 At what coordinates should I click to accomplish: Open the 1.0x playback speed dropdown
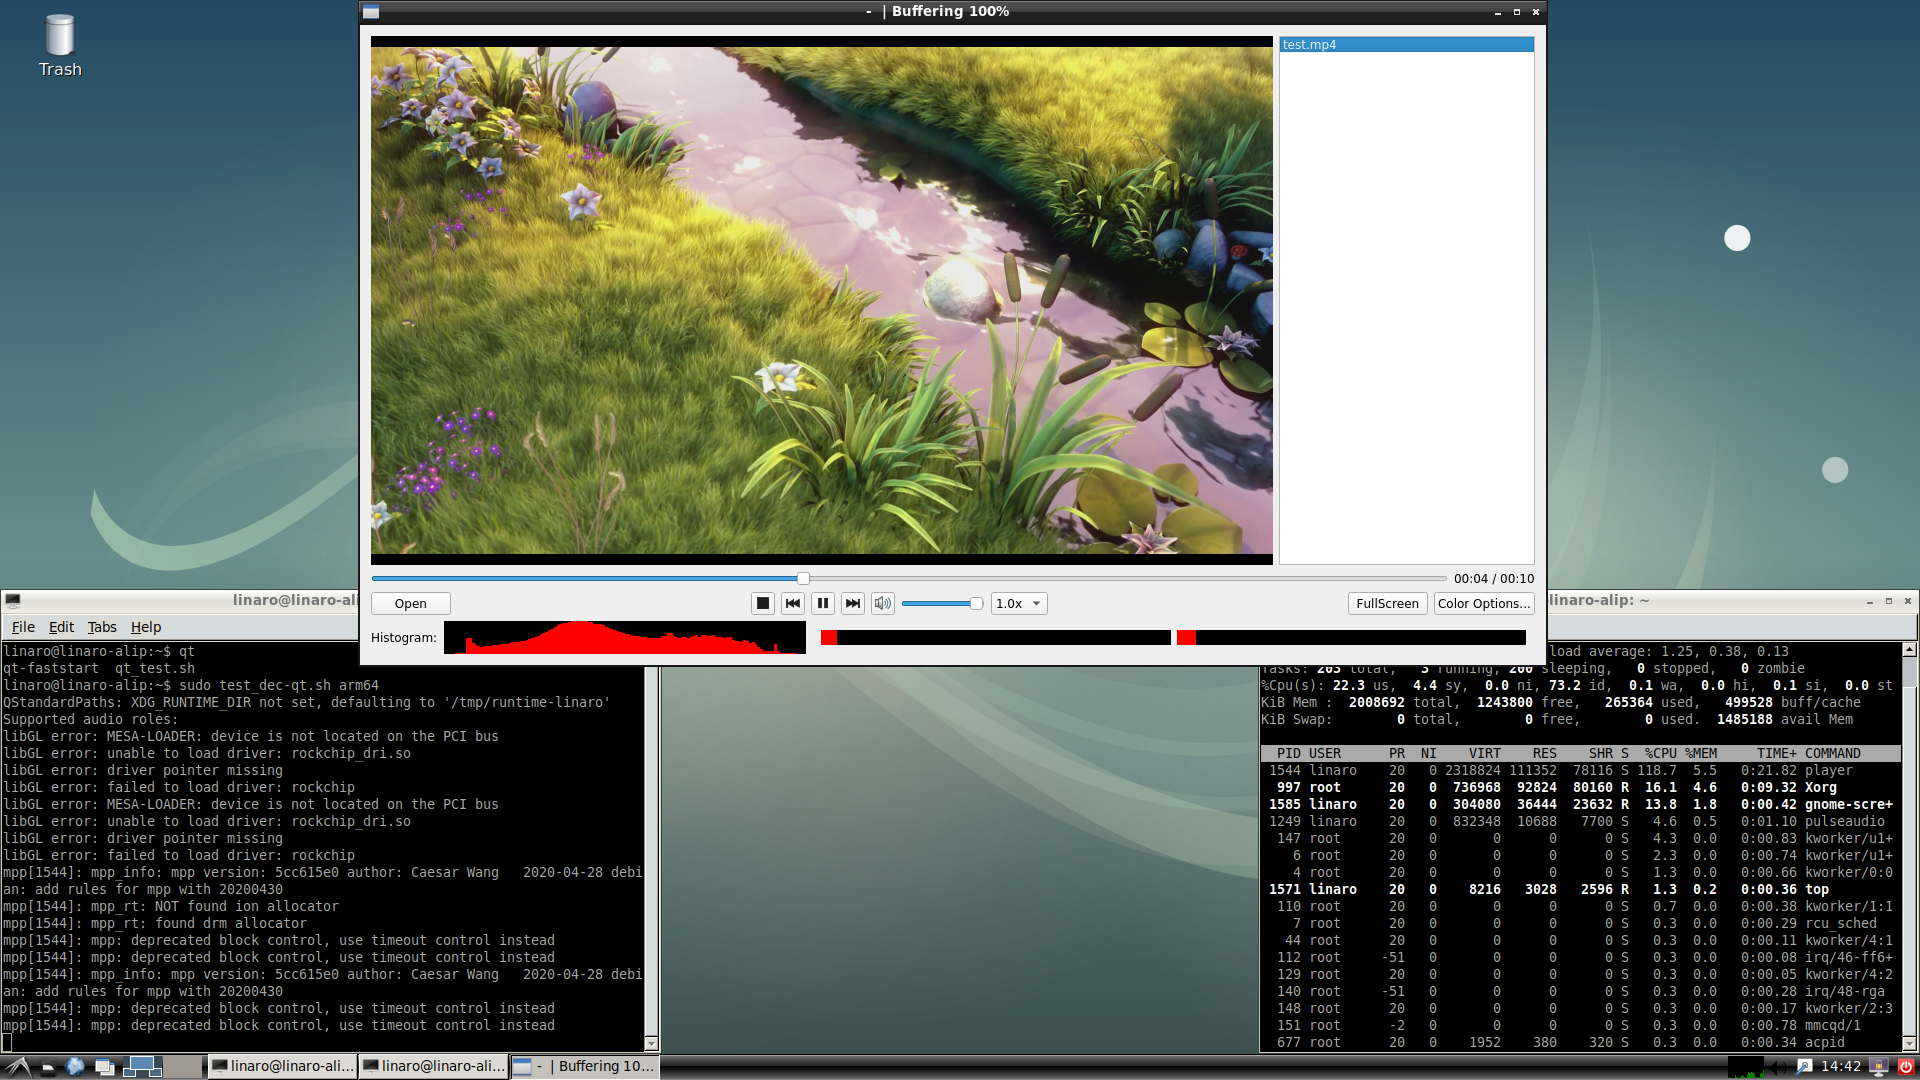[1019, 603]
